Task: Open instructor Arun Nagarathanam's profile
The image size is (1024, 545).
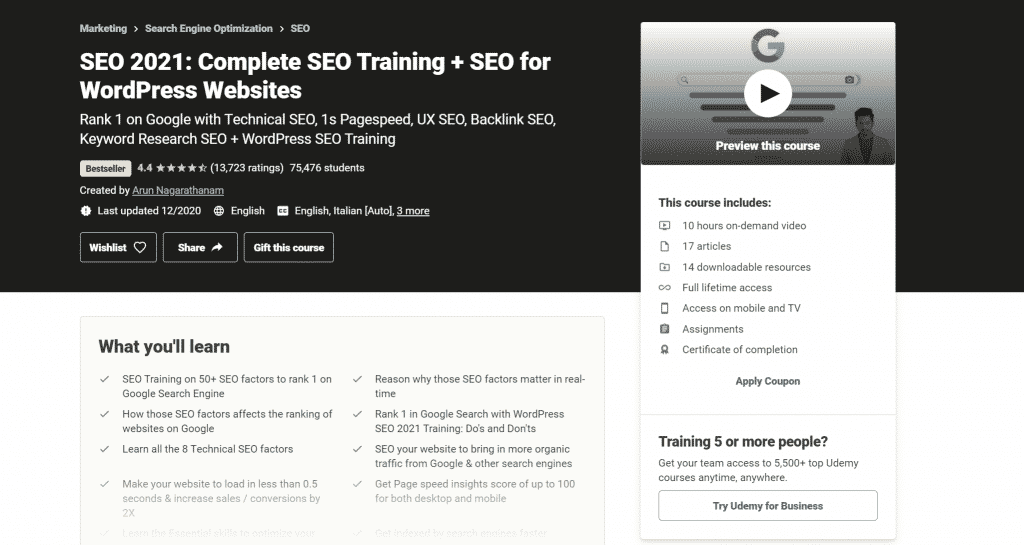Action: pos(178,191)
